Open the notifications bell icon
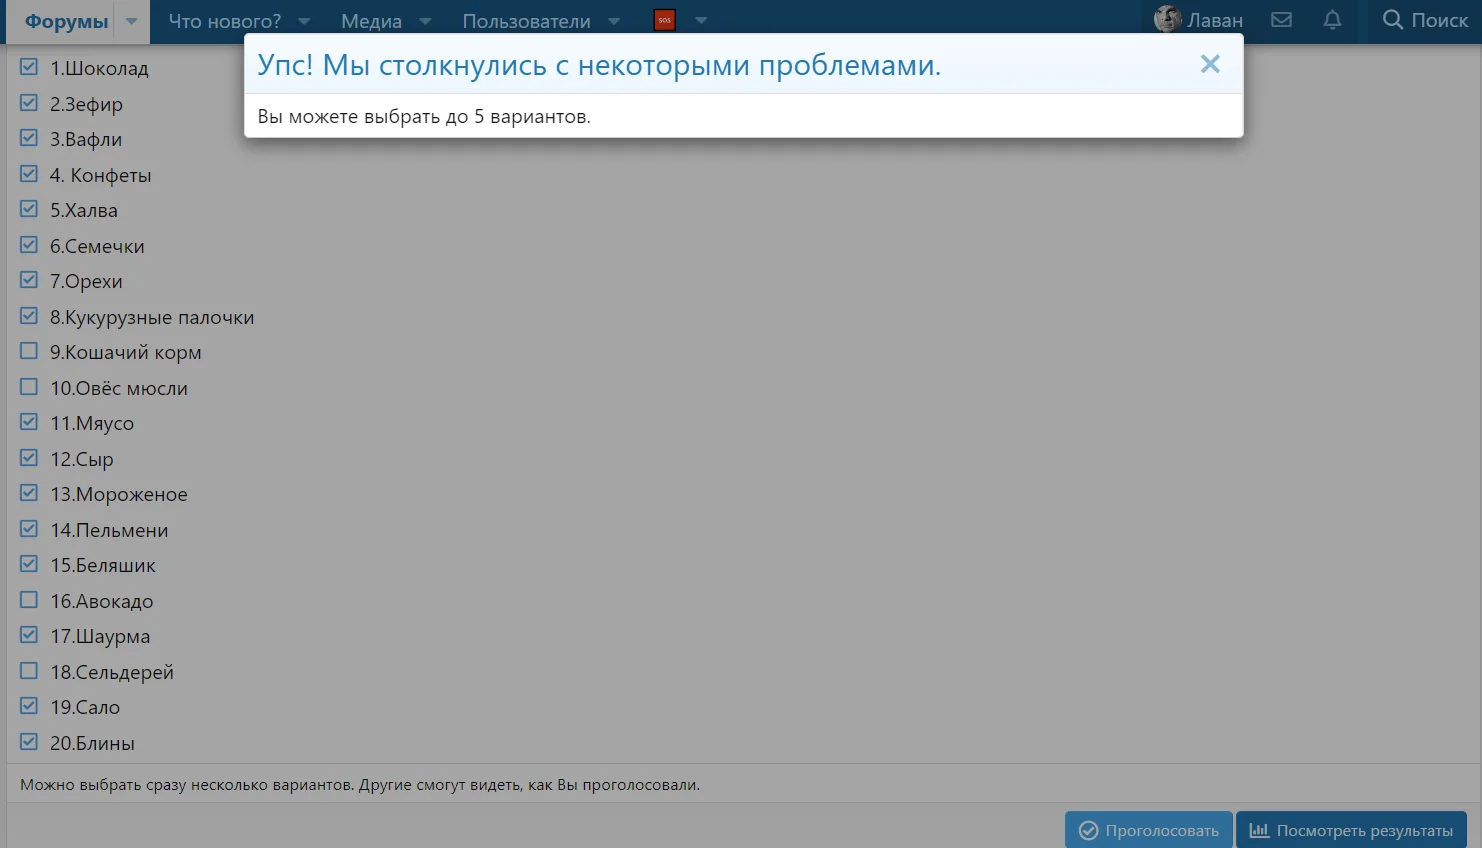1482x848 pixels. pos(1332,20)
